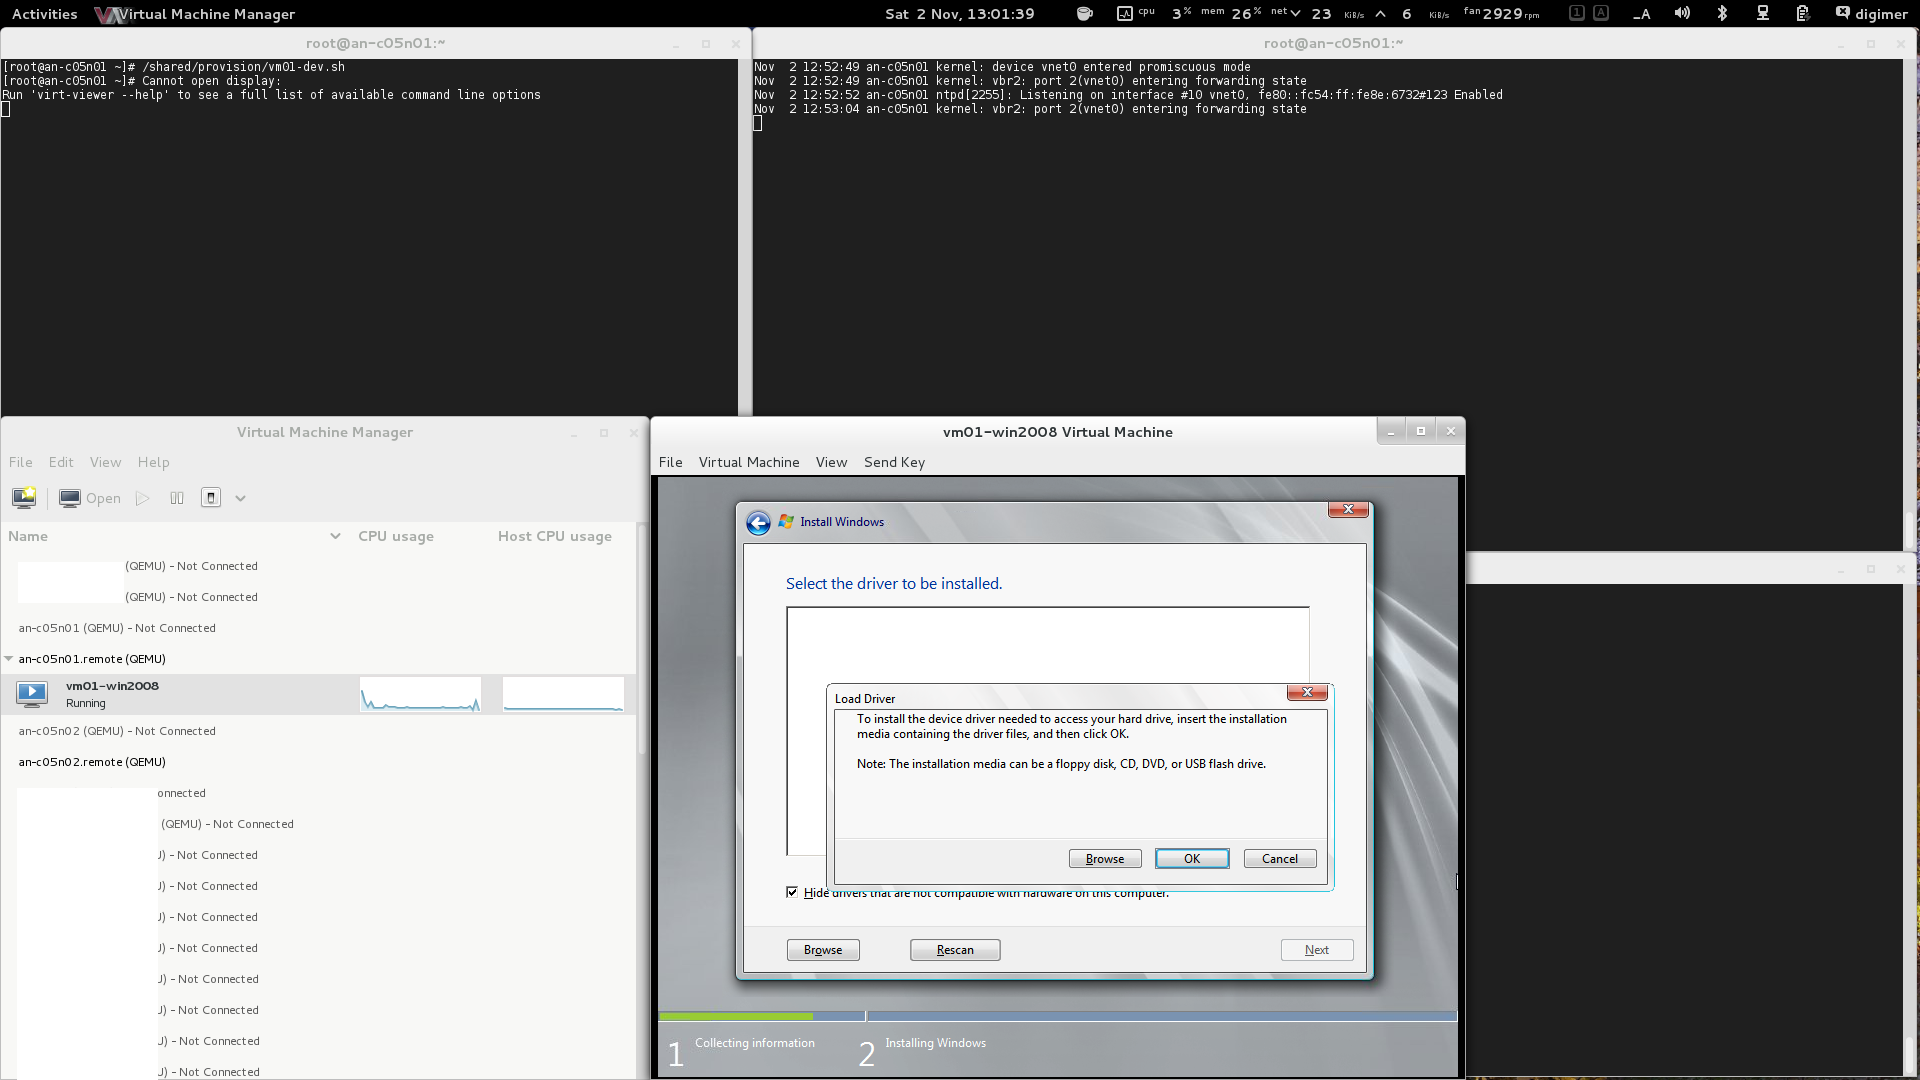Click the back arrow in Install Windows
Viewport: 1920px width, 1080px height.
pos(758,522)
